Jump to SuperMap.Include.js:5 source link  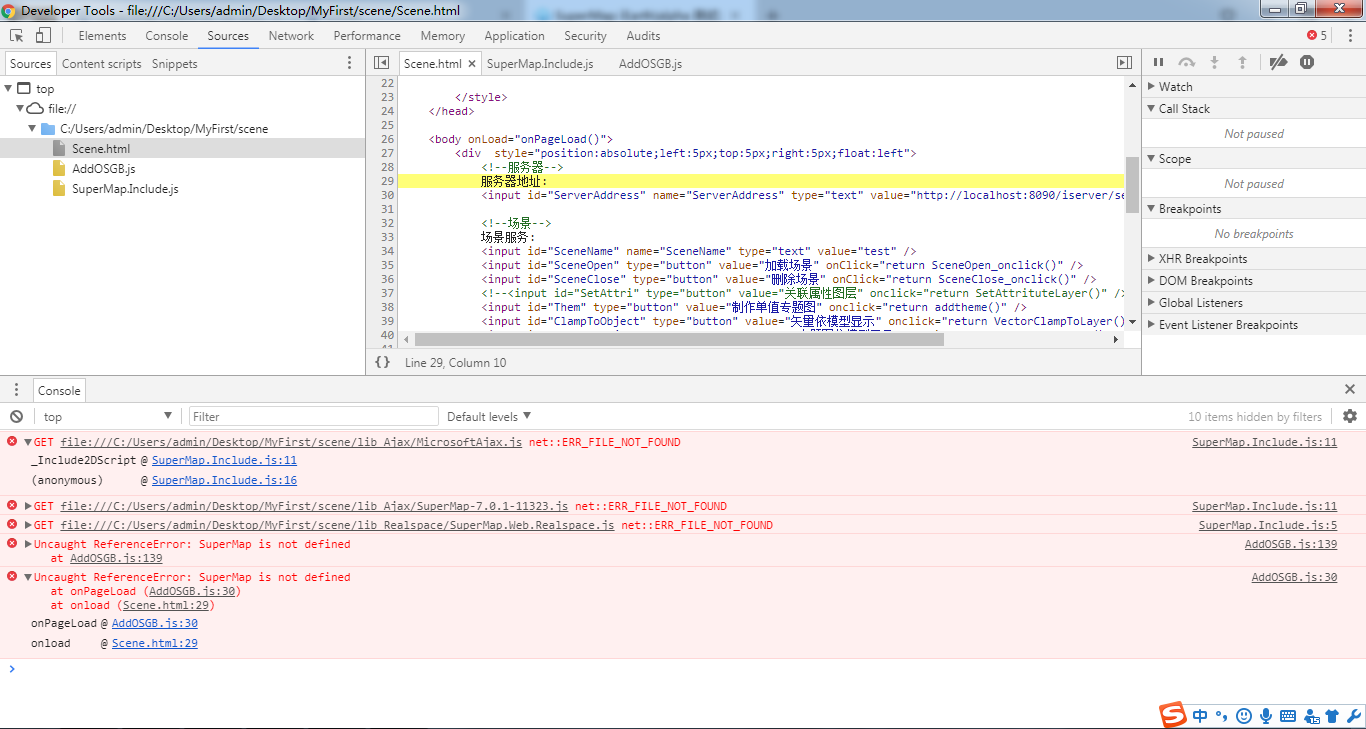(x=1268, y=525)
